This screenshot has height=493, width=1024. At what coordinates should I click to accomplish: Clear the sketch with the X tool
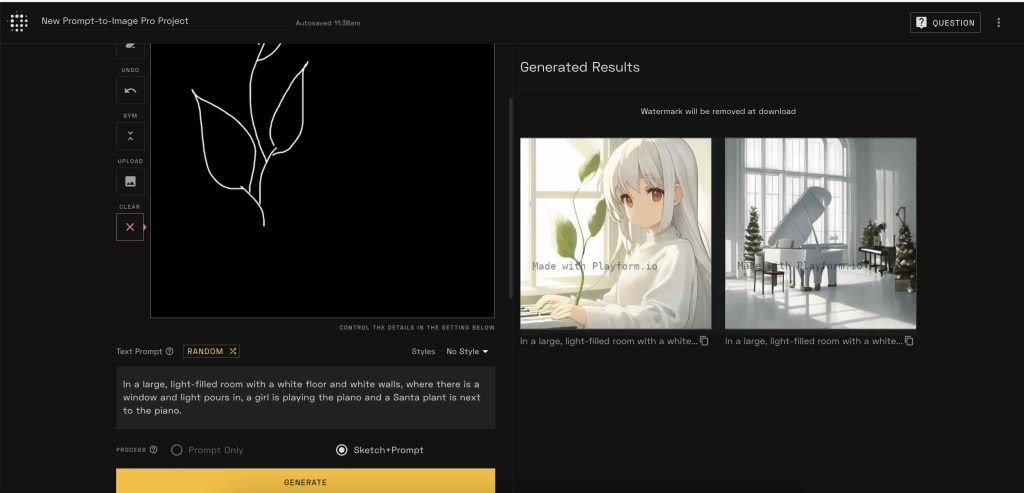tap(130, 227)
